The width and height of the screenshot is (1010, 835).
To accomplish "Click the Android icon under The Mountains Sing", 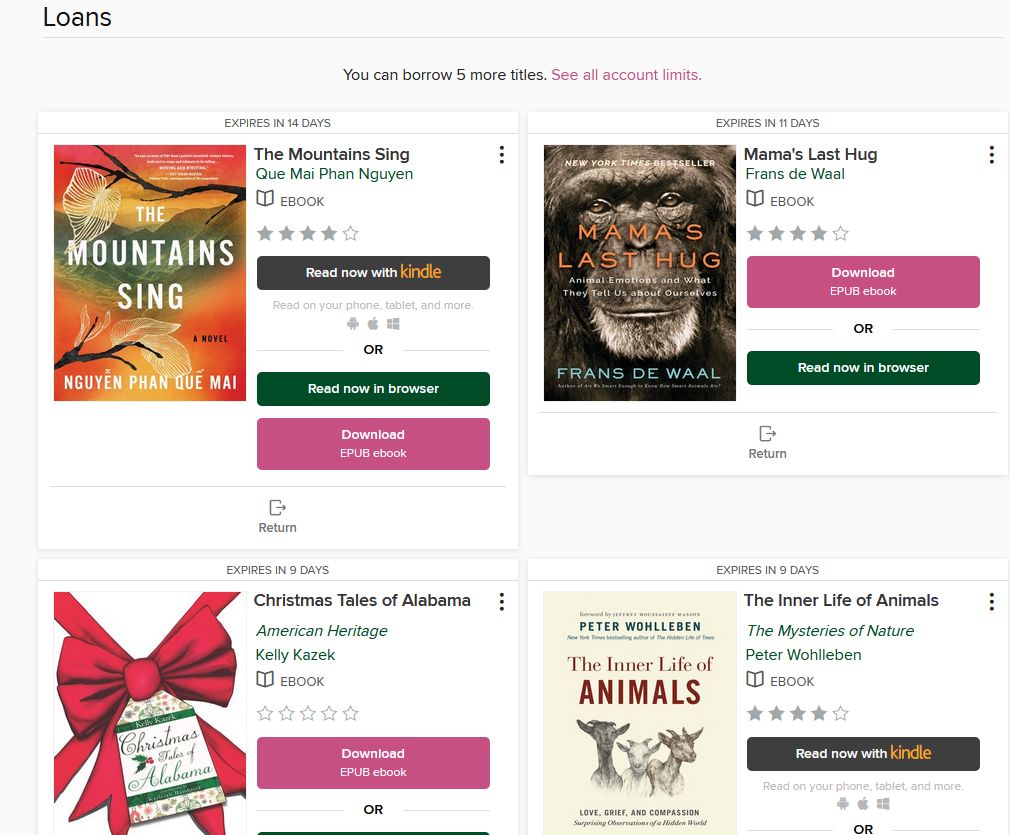I will (352, 324).
